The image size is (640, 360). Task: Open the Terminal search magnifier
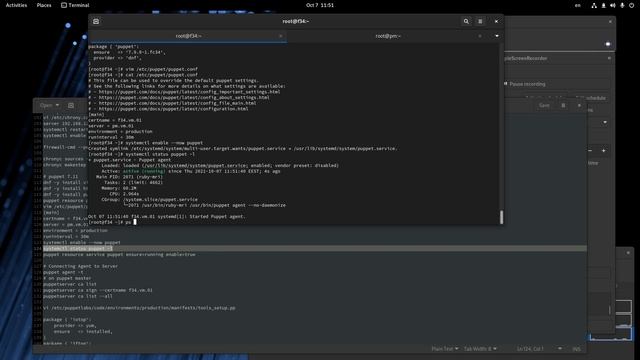[x=466, y=21]
